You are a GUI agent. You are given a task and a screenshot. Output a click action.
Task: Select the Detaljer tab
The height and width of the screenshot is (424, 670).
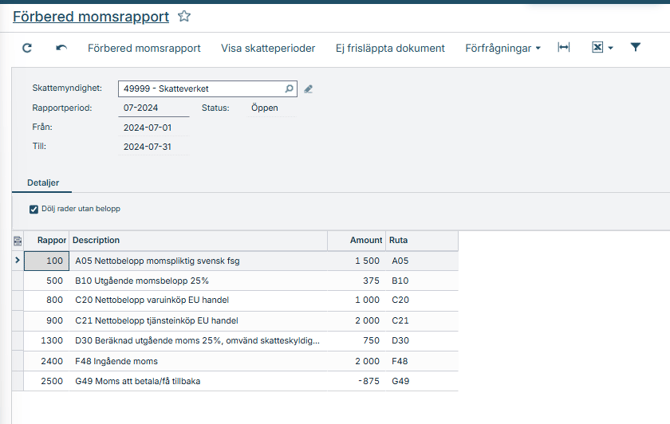[x=43, y=183]
